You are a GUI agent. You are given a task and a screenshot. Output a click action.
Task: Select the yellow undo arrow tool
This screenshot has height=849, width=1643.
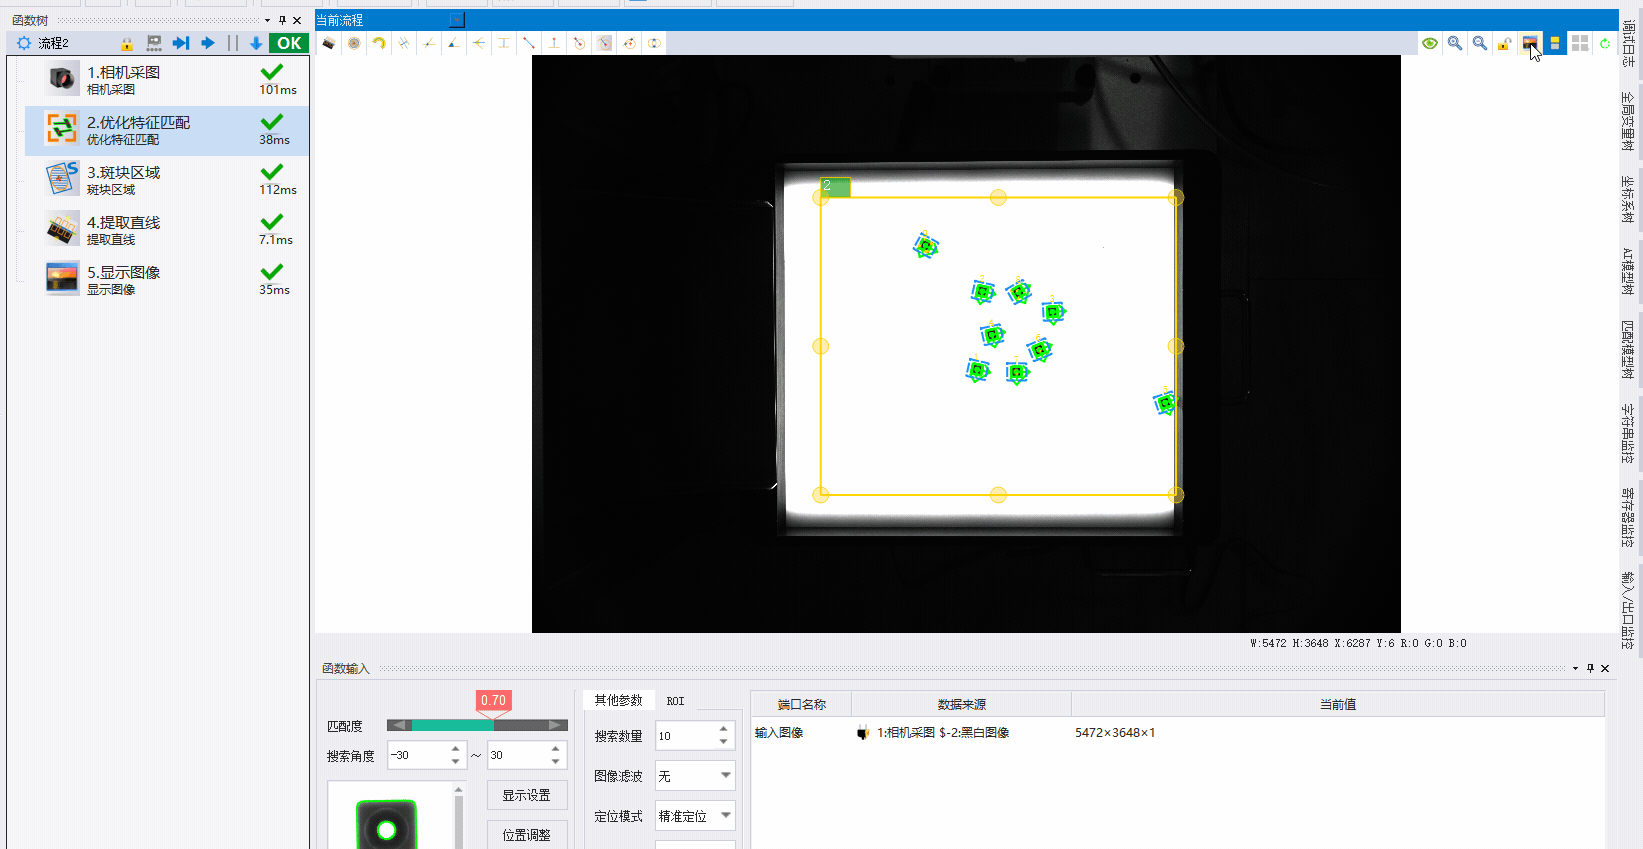(x=379, y=43)
